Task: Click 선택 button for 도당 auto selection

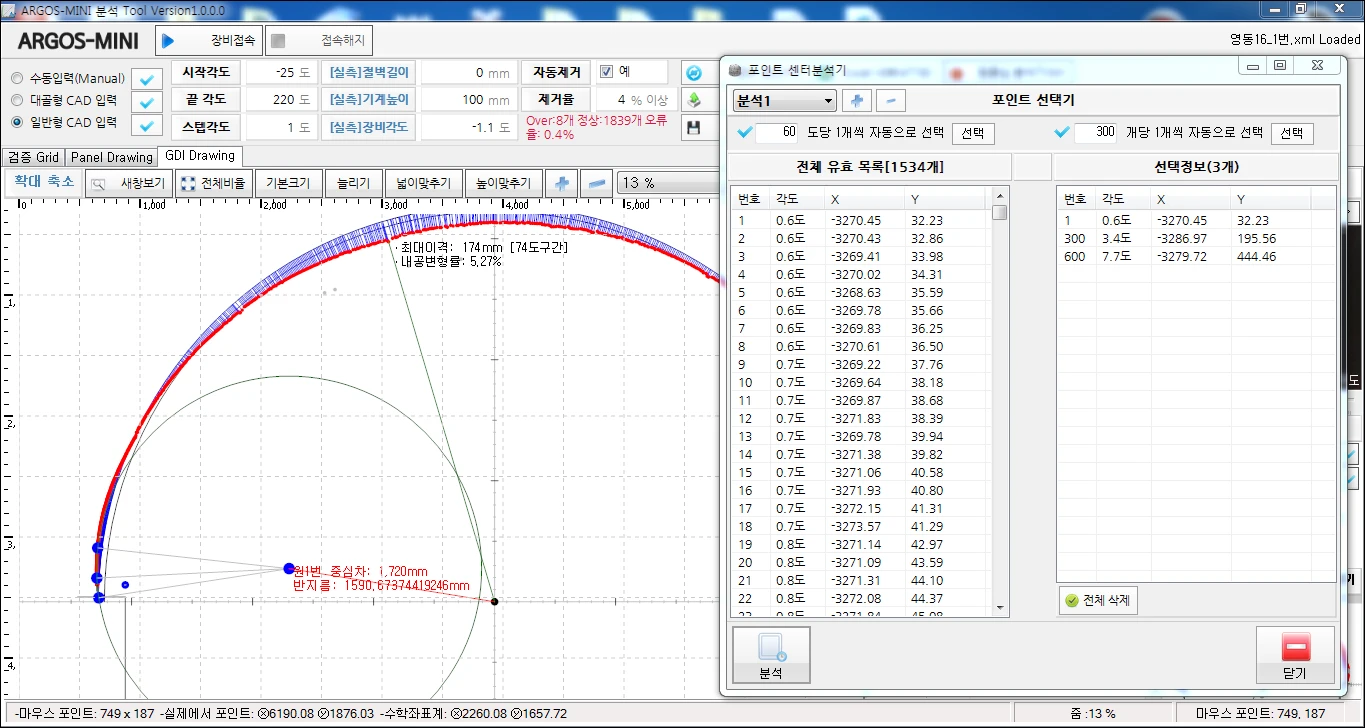Action: pos(972,133)
